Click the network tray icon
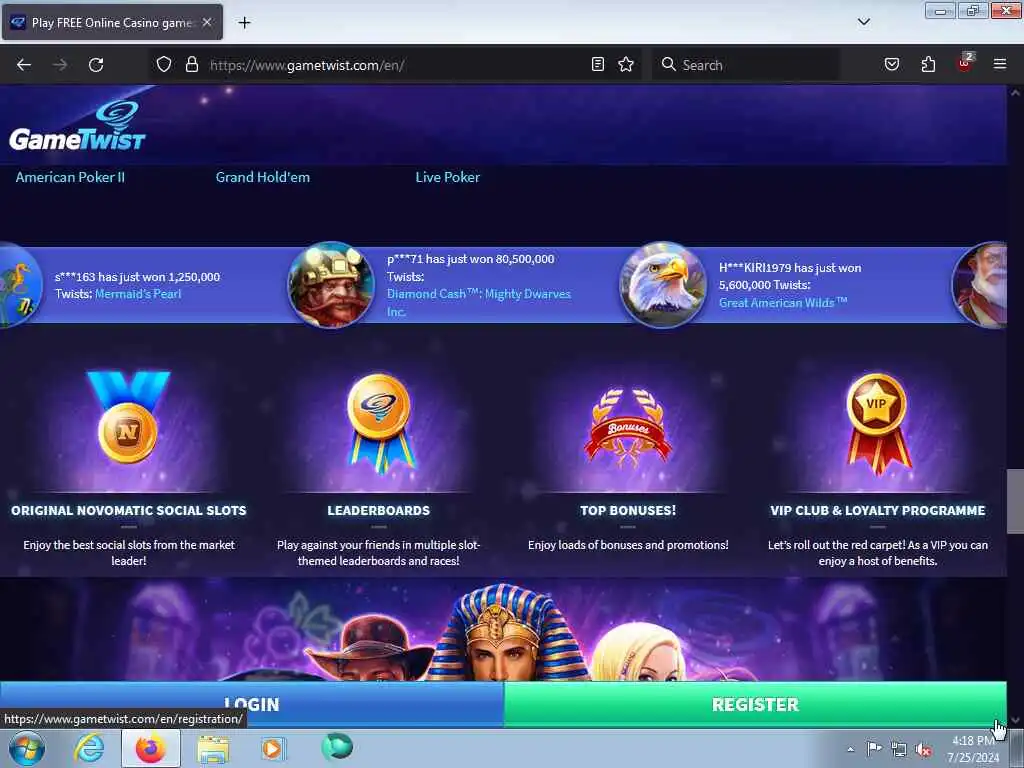 899,749
